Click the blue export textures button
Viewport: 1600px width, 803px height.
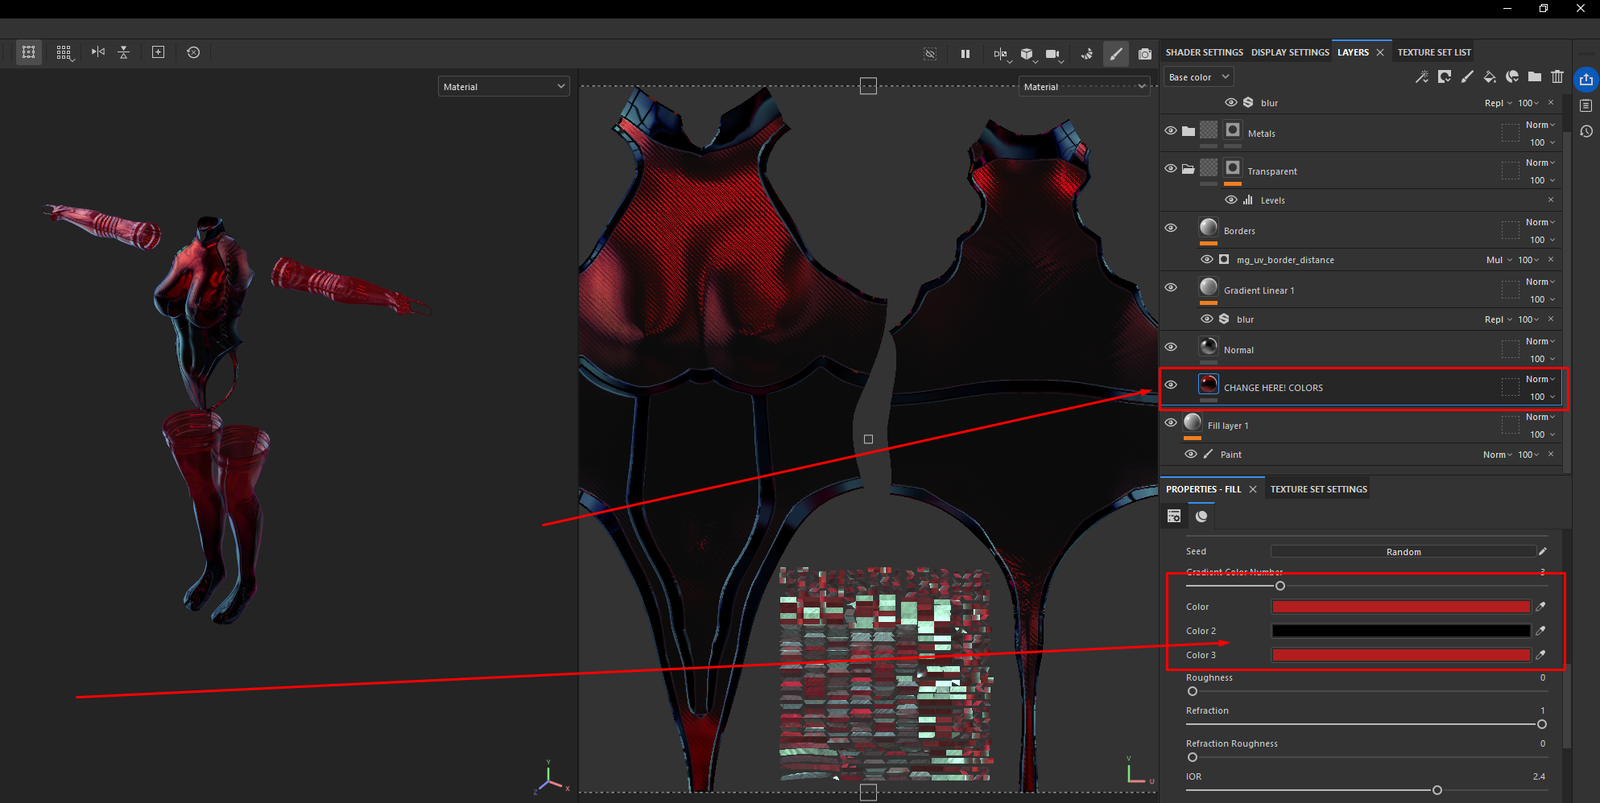[x=1586, y=79]
